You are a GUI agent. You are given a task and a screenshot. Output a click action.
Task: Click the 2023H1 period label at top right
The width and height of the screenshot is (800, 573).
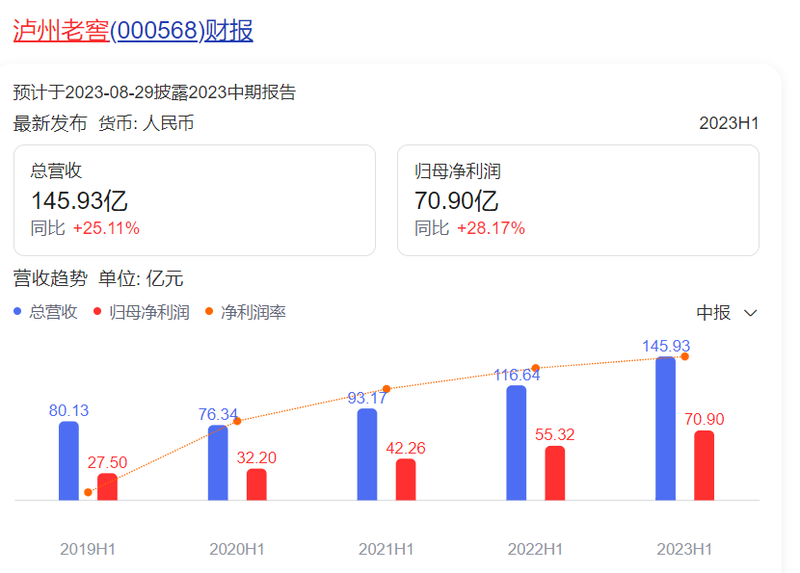tap(729, 123)
